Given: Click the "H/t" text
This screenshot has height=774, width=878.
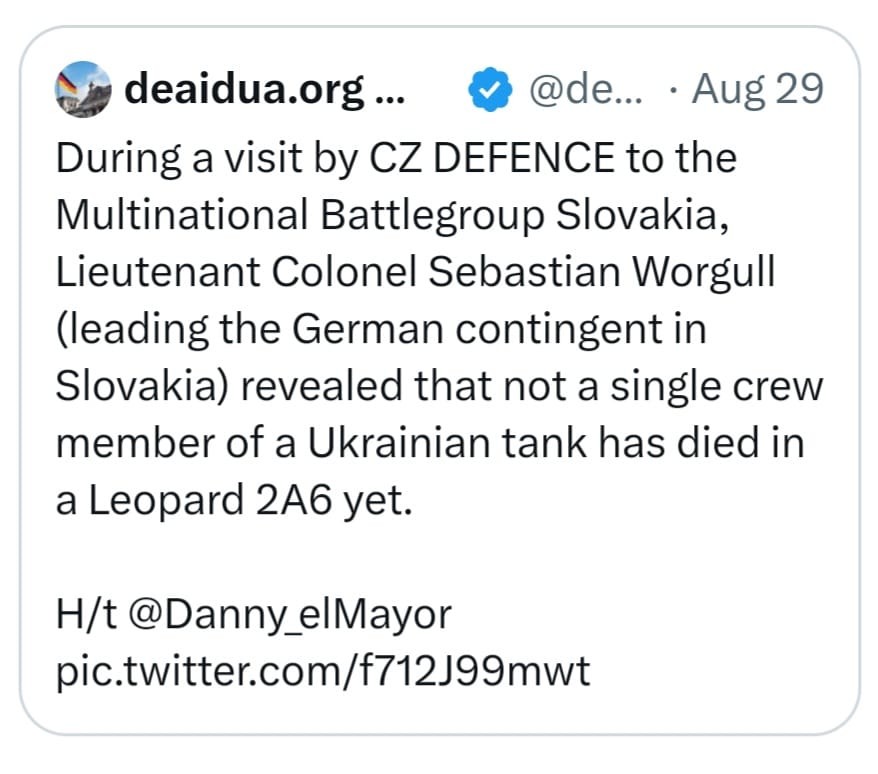Looking at the screenshot, I should click(87, 613).
